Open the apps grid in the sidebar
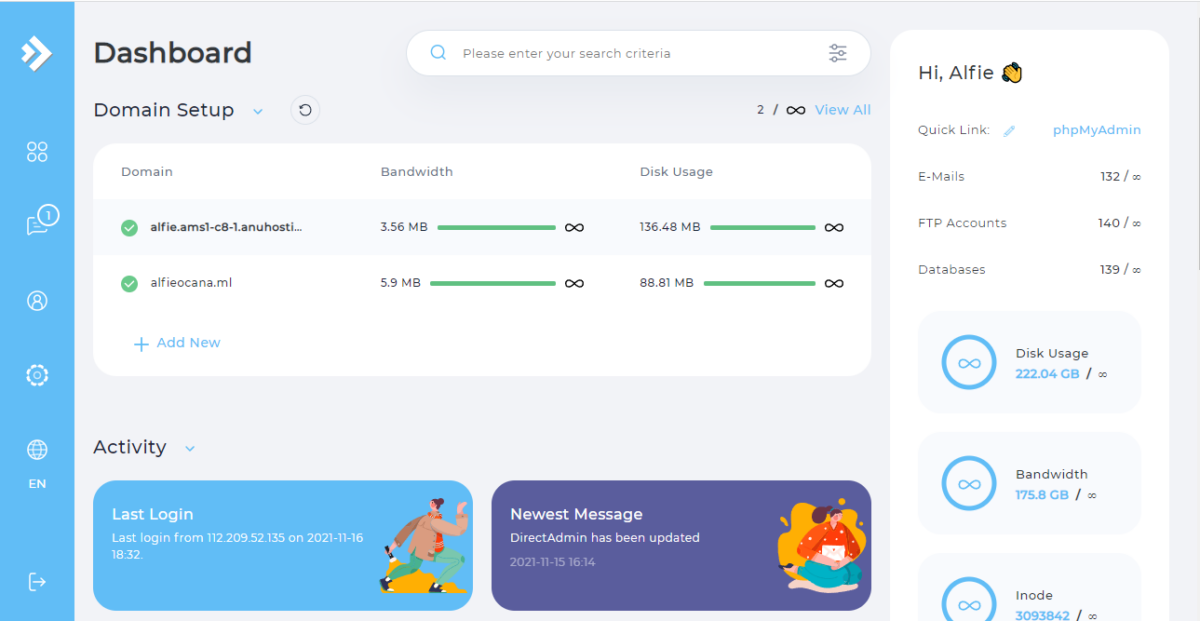 37,151
